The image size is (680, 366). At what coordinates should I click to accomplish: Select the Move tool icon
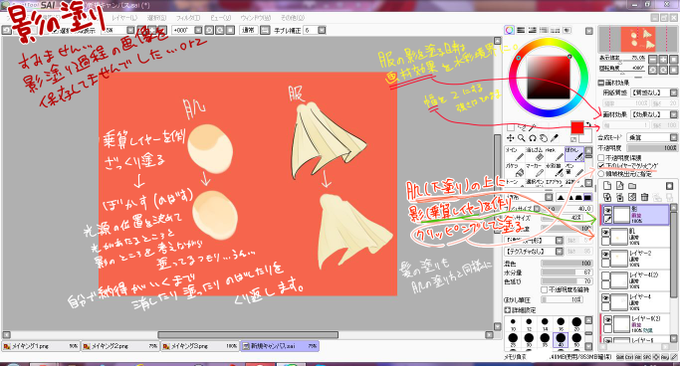coord(510,138)
